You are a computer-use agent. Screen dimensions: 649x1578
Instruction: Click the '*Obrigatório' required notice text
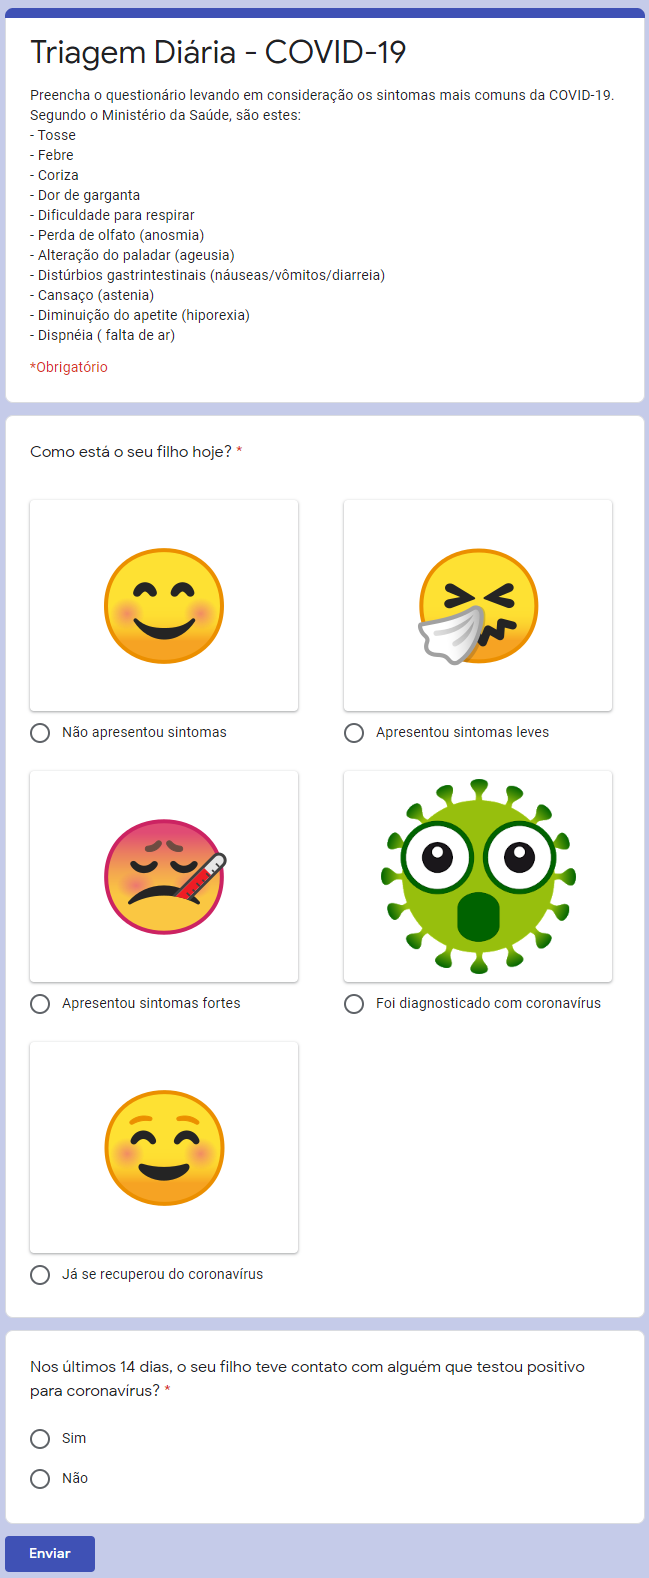point(69,367)
